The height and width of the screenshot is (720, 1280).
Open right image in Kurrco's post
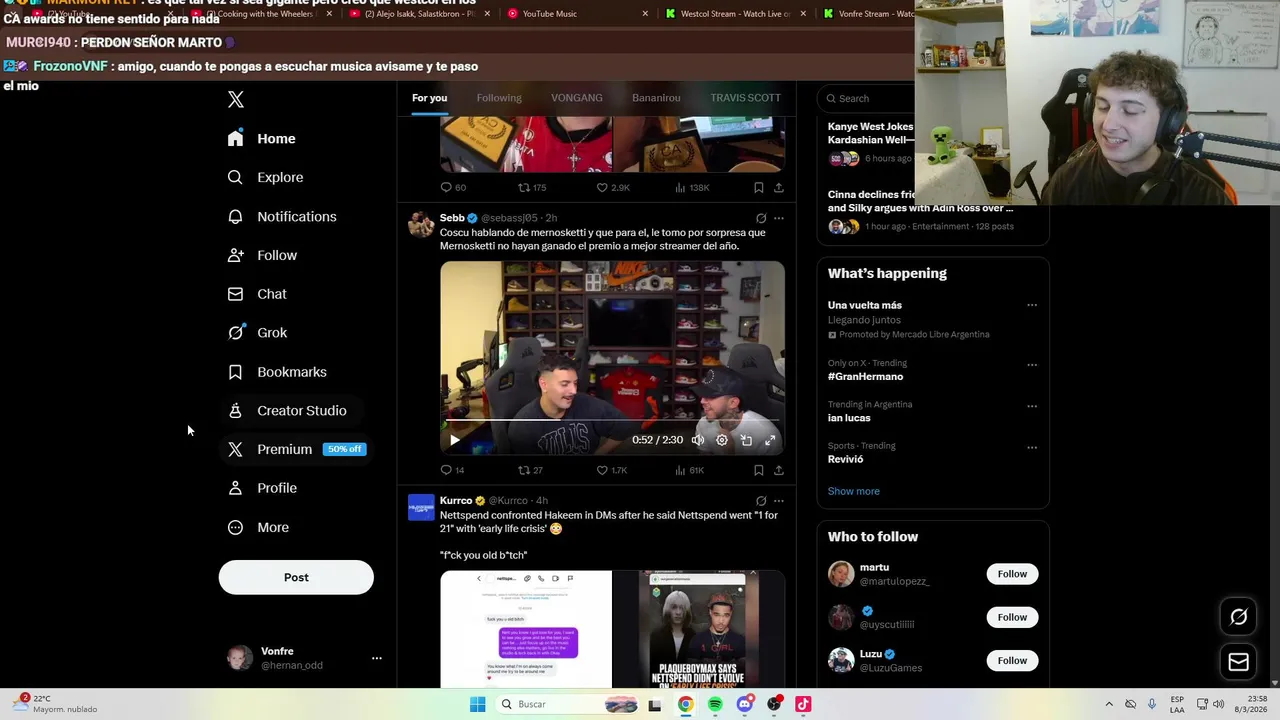tap(698, 630)
